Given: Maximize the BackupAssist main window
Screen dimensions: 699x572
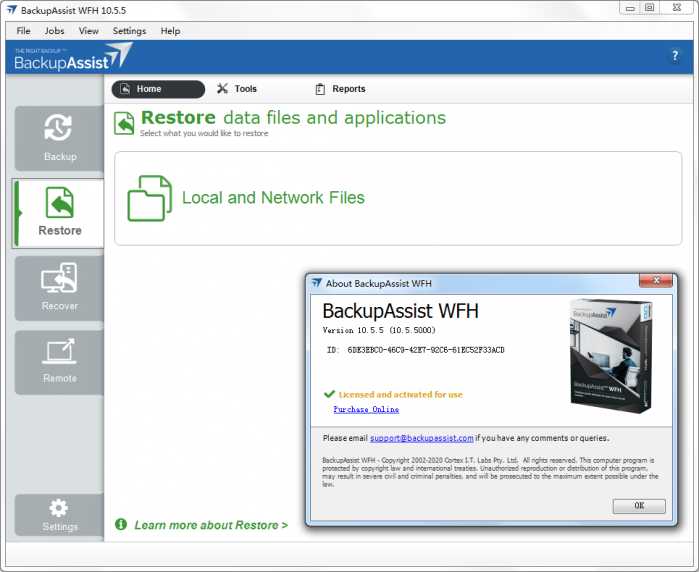Looking at the screenshot, I should [650, 8].
